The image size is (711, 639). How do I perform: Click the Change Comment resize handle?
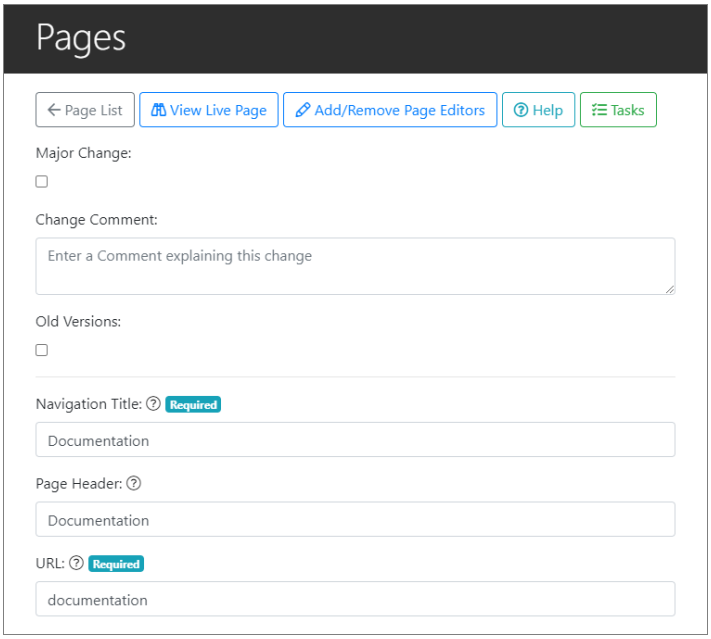coord(670,289)
